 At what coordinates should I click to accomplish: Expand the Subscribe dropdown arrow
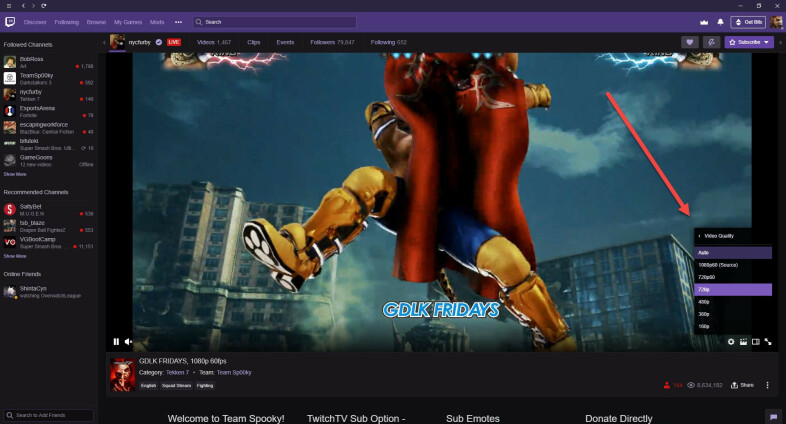766,42
